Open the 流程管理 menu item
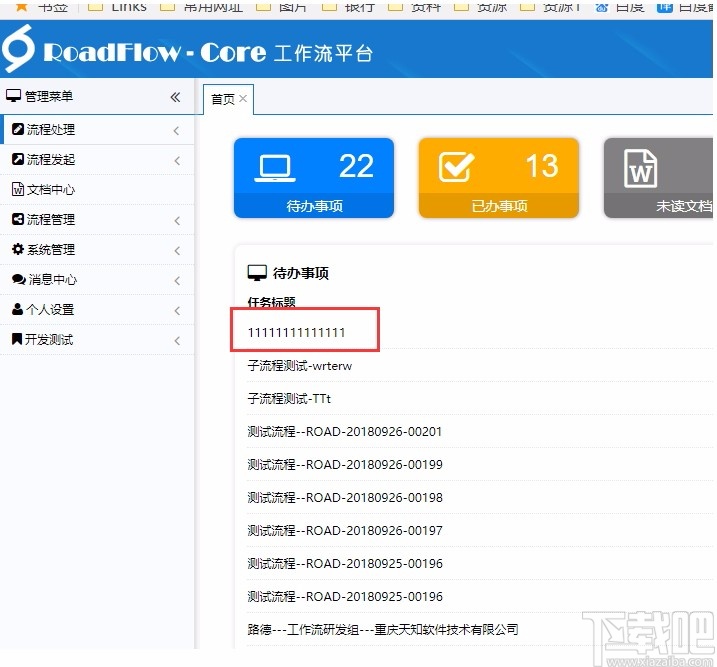 (97, 219)
